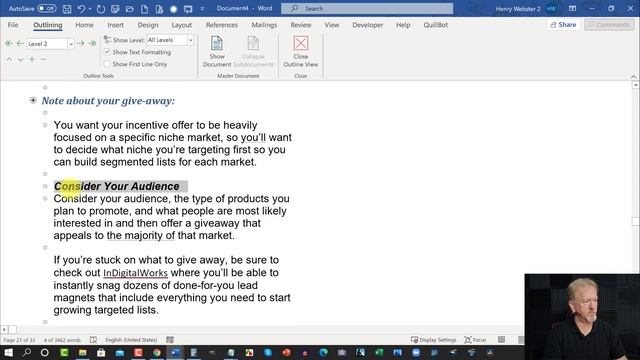Open the Design tab

(x=148, y=25)
